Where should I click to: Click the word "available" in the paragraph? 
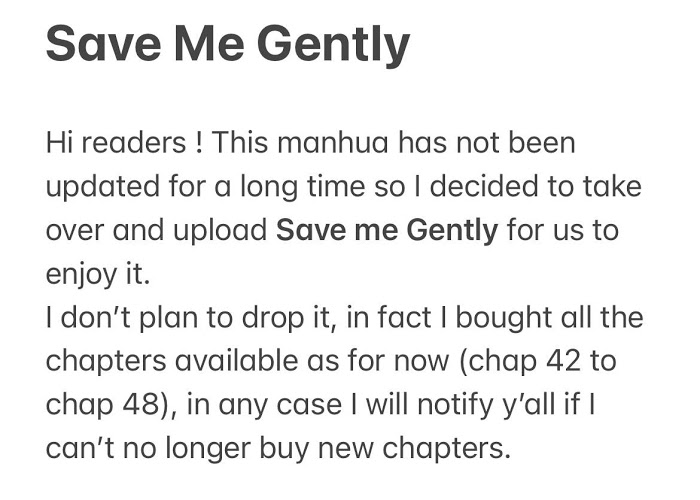coord(232,362)
